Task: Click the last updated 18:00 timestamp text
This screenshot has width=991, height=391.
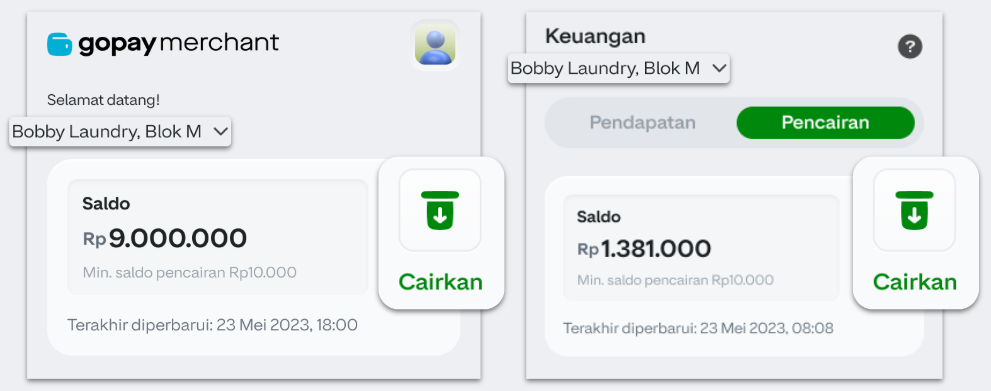Action: pyautogui.click(x=212, y=325)
